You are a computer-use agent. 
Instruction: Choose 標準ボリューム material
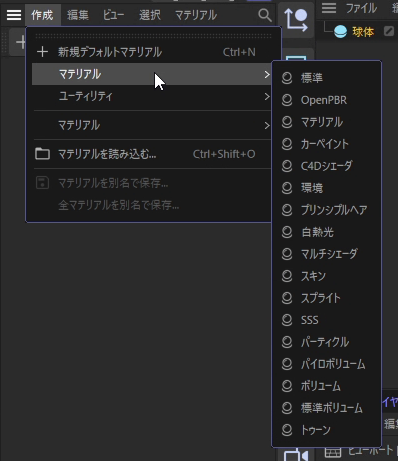(x=327, y=408)
